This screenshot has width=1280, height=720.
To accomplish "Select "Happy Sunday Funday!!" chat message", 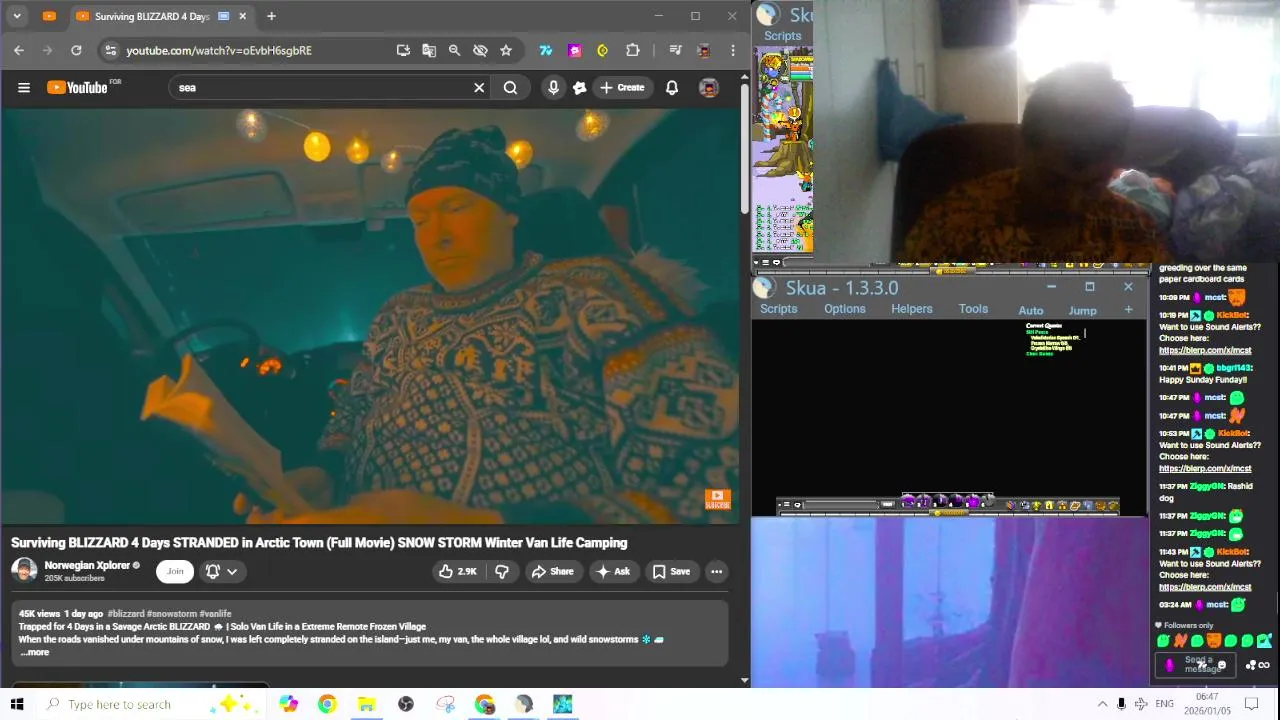I will [x=1203, y=379].
